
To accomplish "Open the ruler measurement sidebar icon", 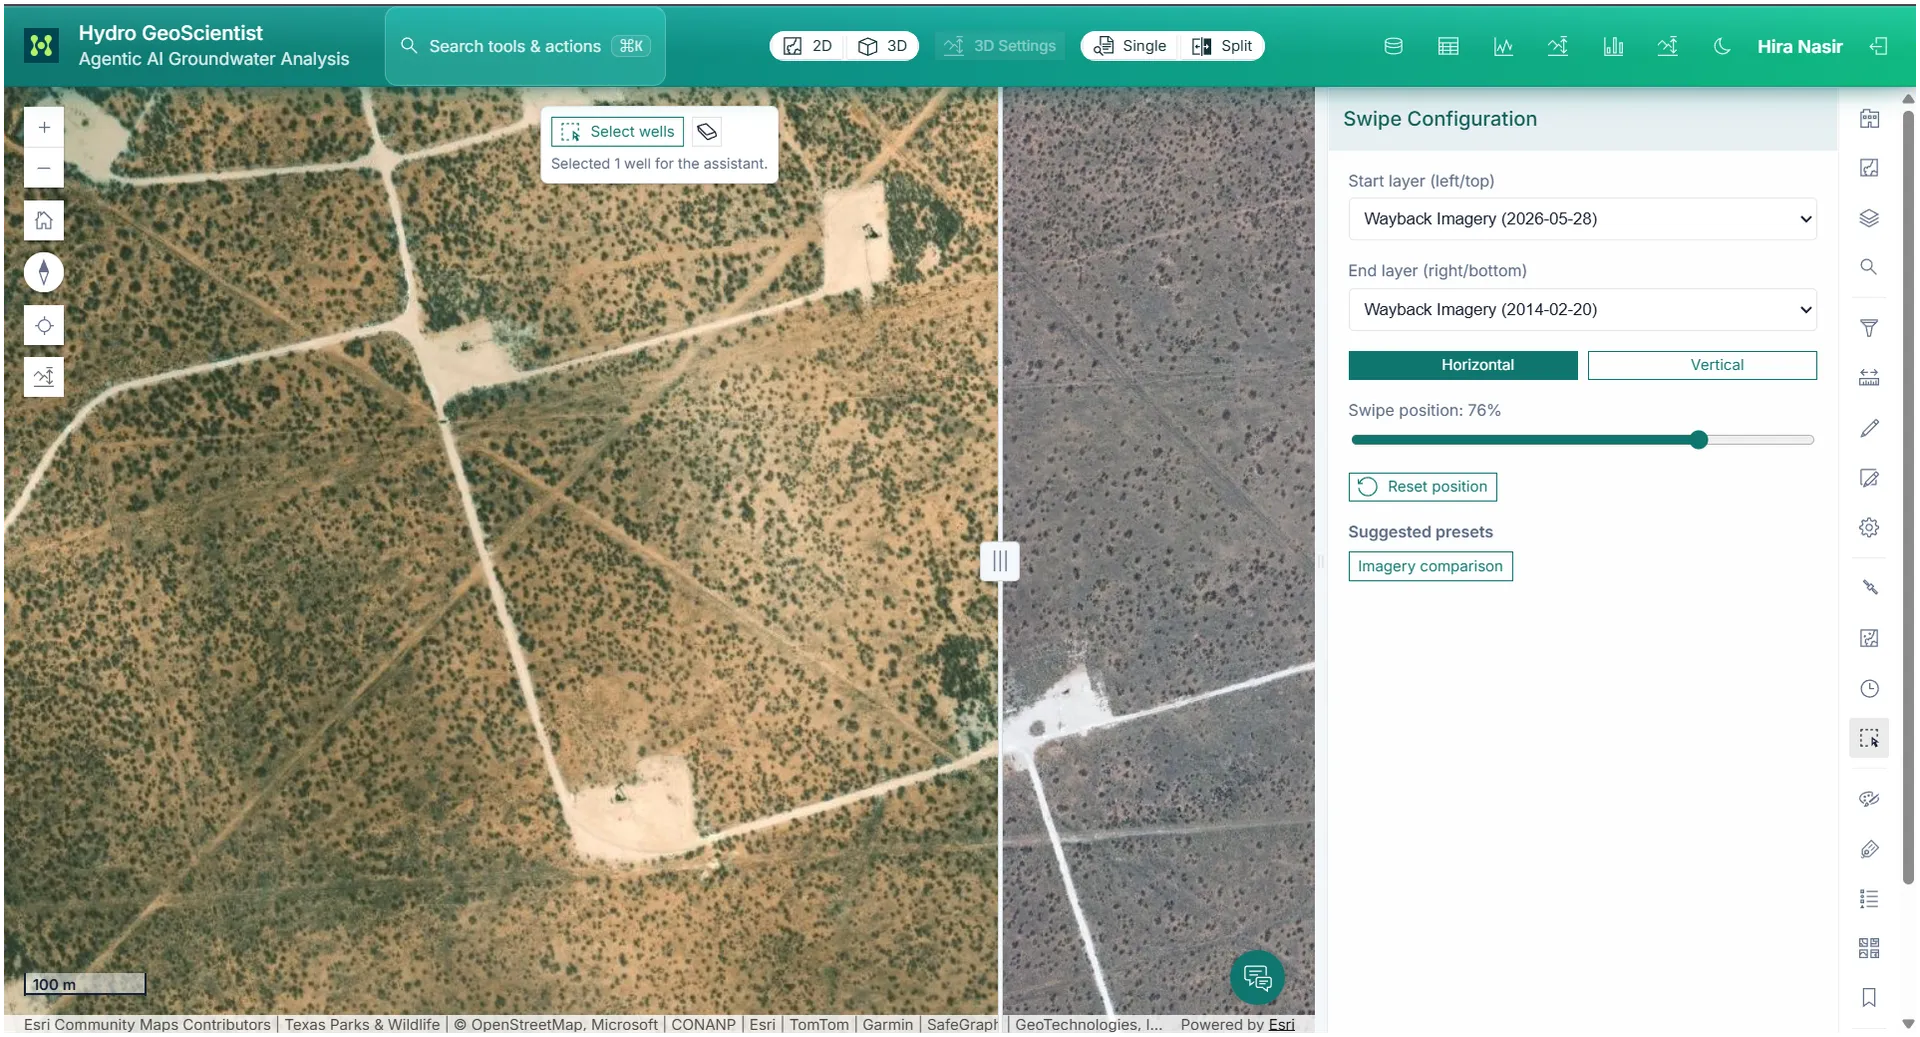I will click(1869, 377).
